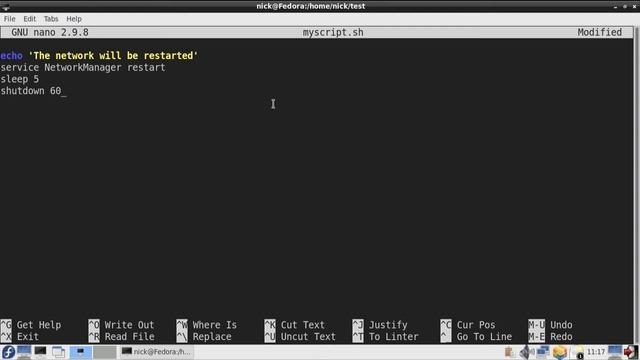The image size is (640, 360).
Task: Open the Edit menu
Action: click(29, 19)
